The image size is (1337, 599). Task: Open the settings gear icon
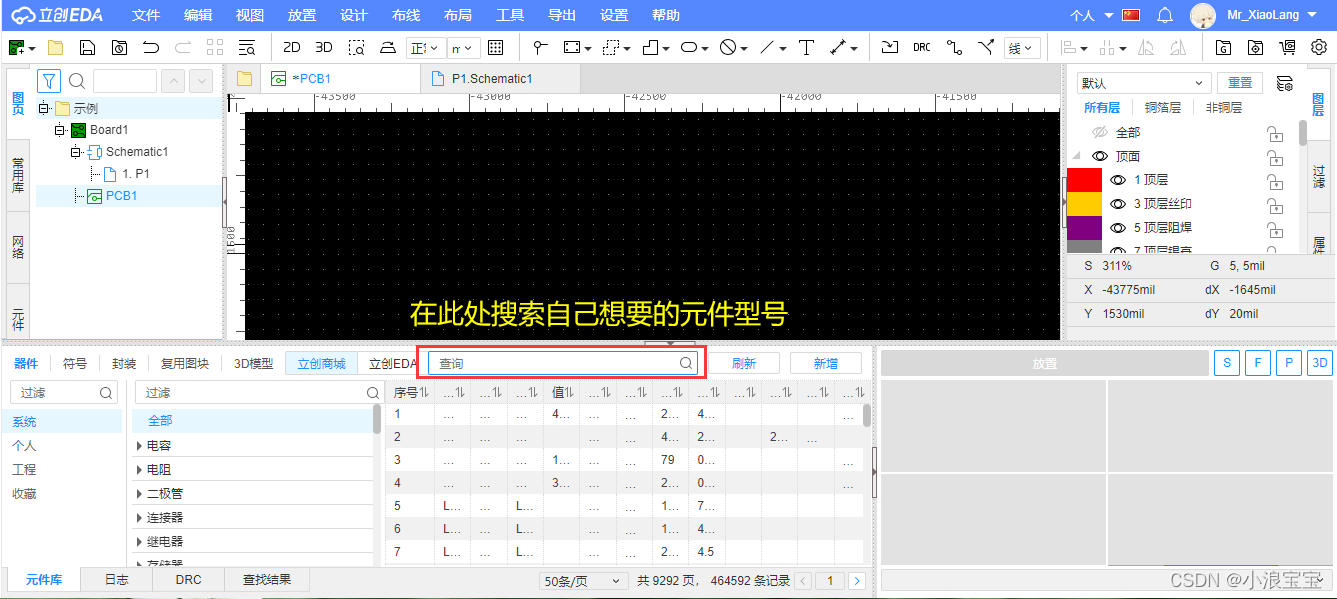[1319, 47]
